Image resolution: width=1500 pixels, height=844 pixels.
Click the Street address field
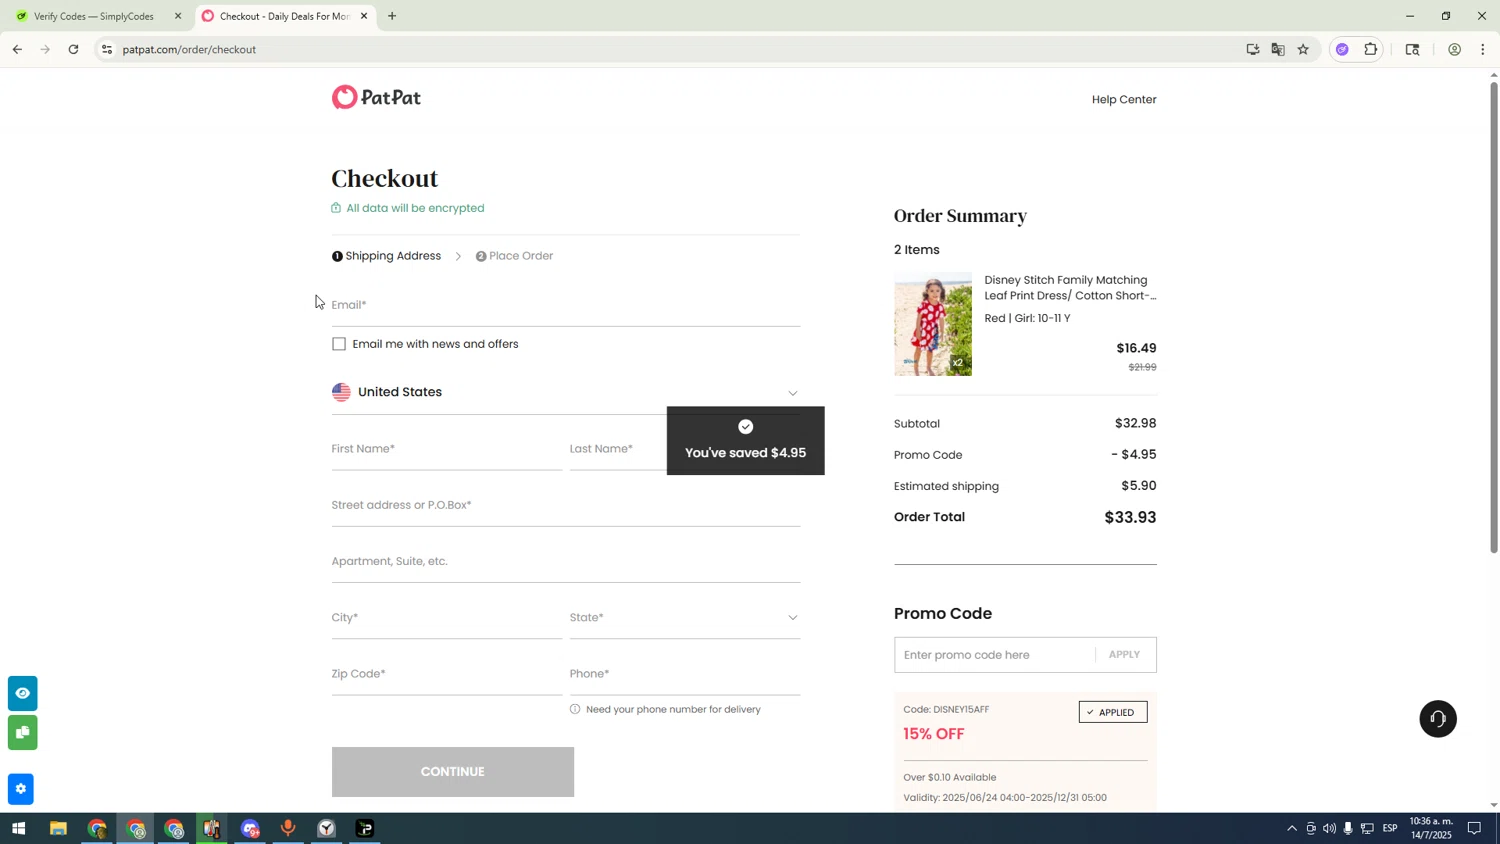point(565,506)
